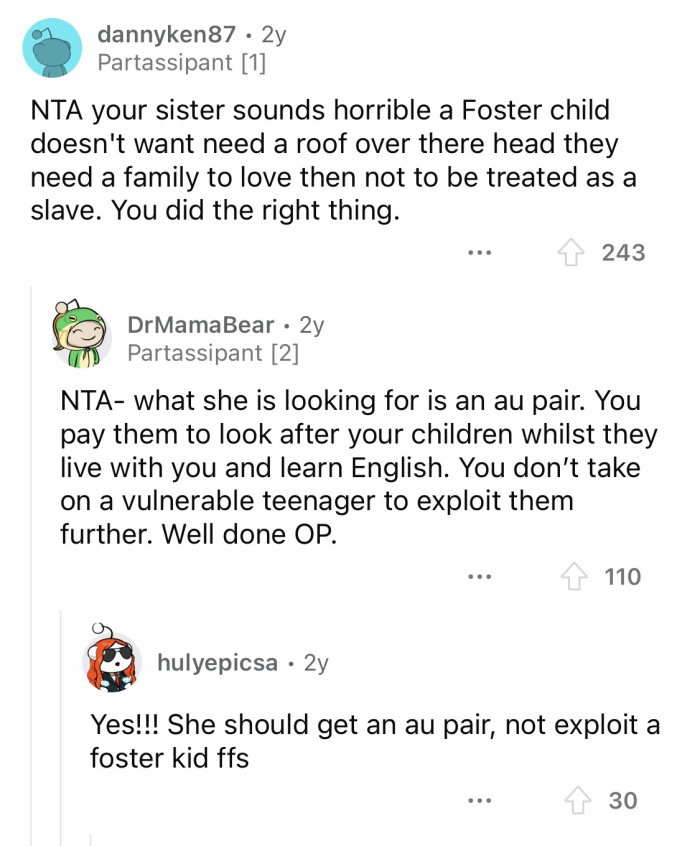
Task: Open more options on dannyken87's comment
Action: [x=479, y=252]
